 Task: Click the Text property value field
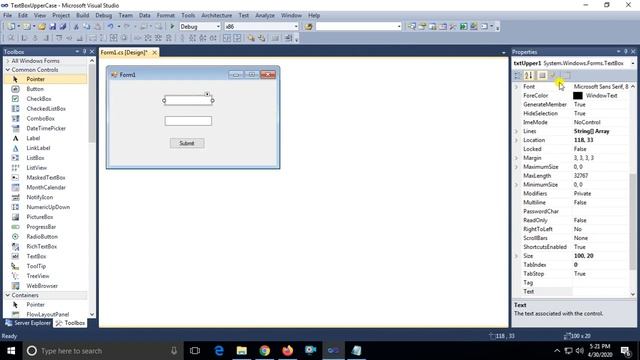(600, 291)
